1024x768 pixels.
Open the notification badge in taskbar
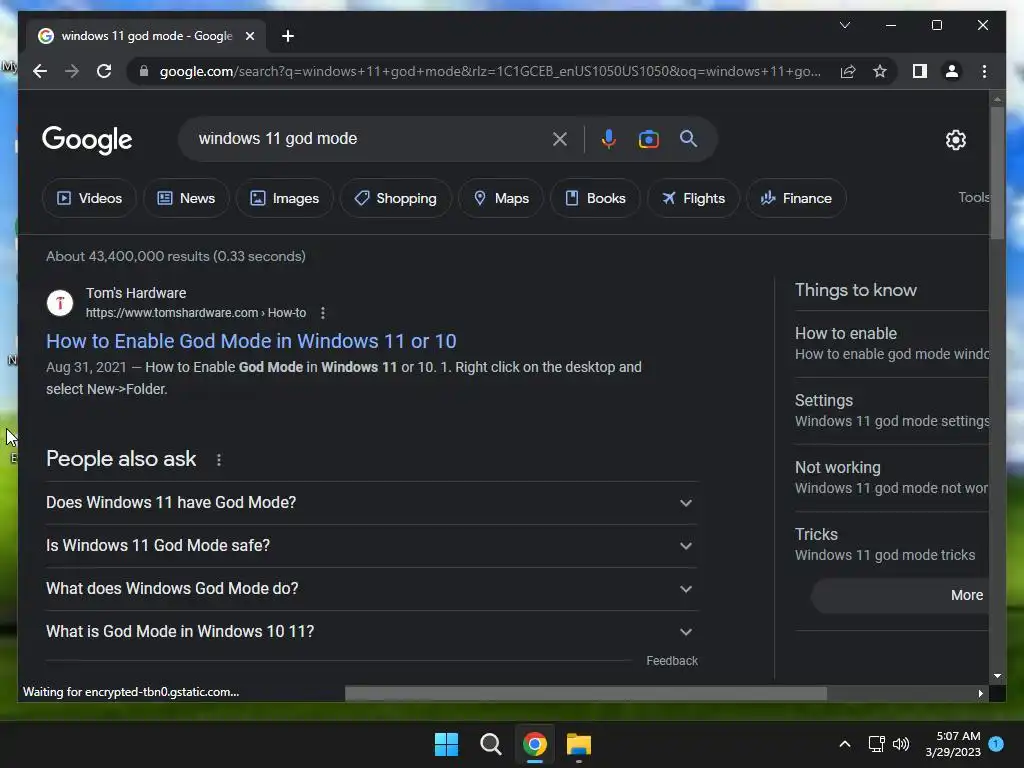coord(996,744)
